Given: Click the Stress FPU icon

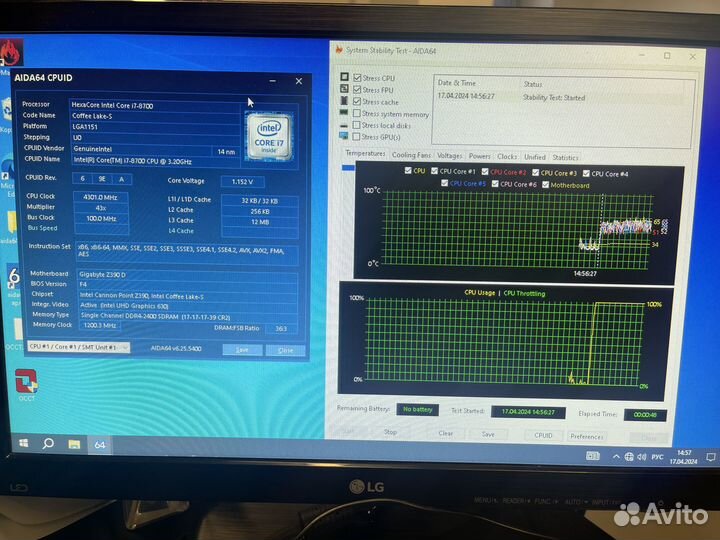Looking at the screenshot, I should tap(344, 89).
